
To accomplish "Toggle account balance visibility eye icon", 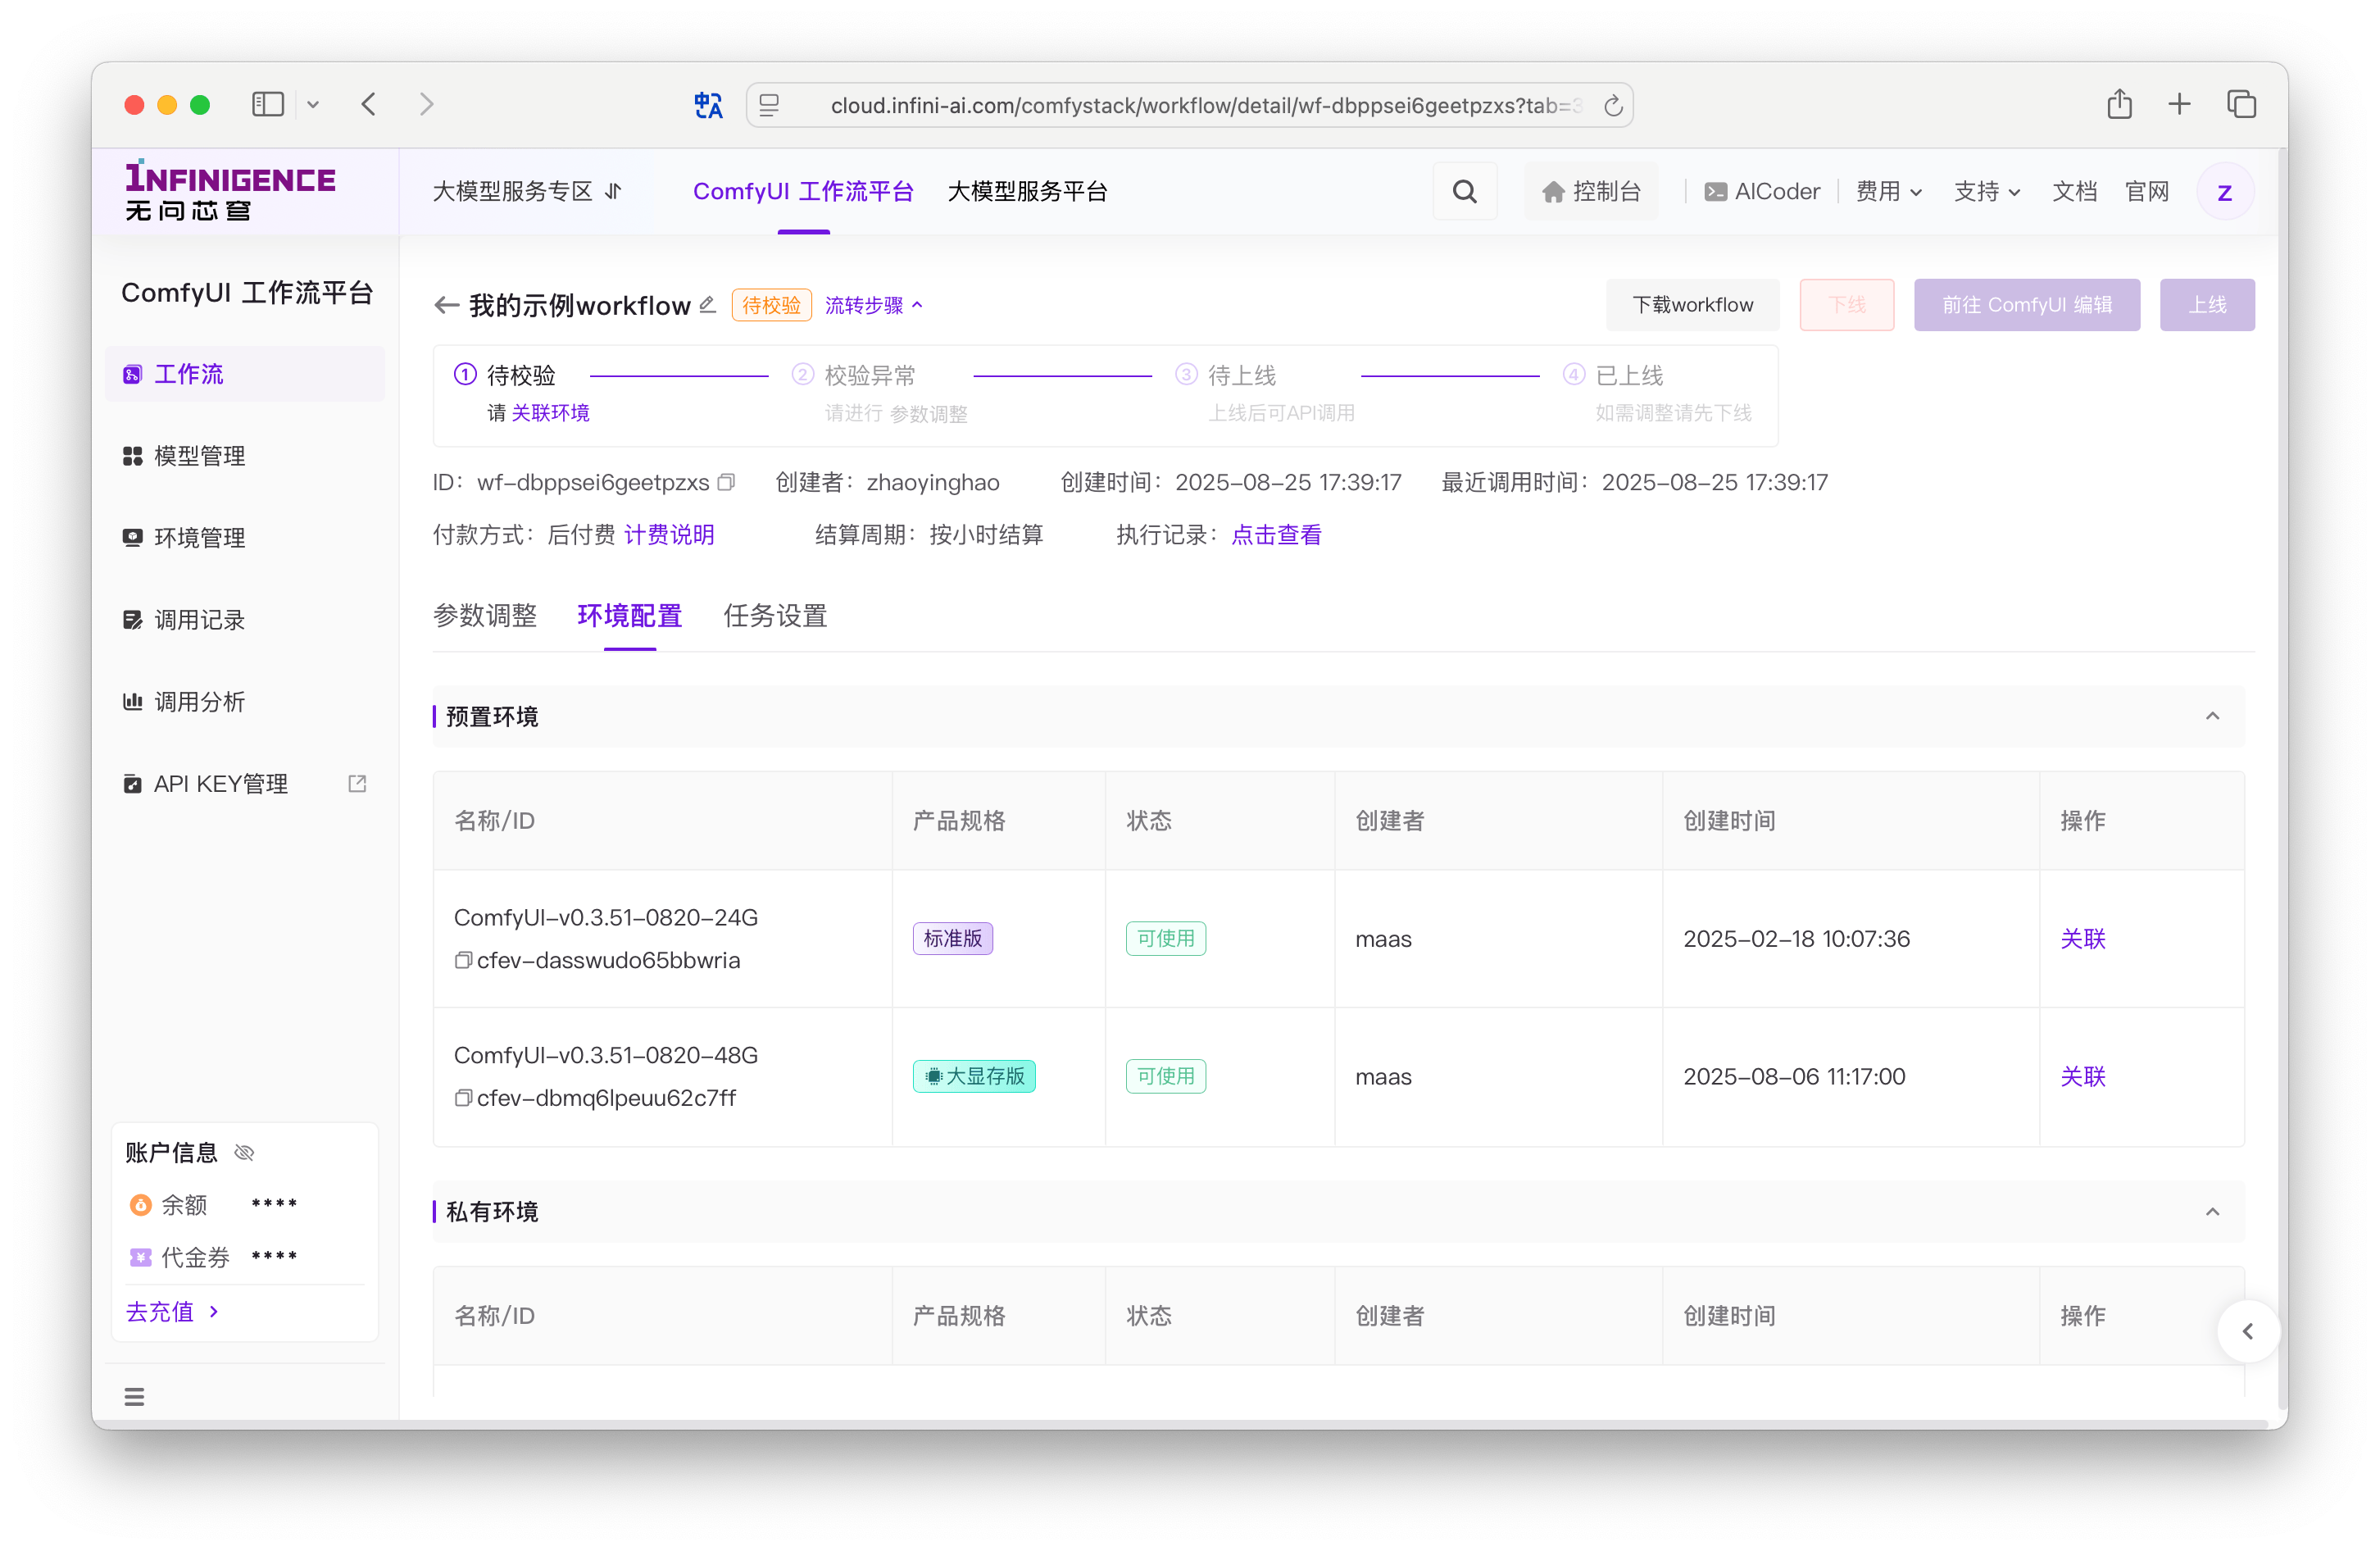I will pos(244,1153).
